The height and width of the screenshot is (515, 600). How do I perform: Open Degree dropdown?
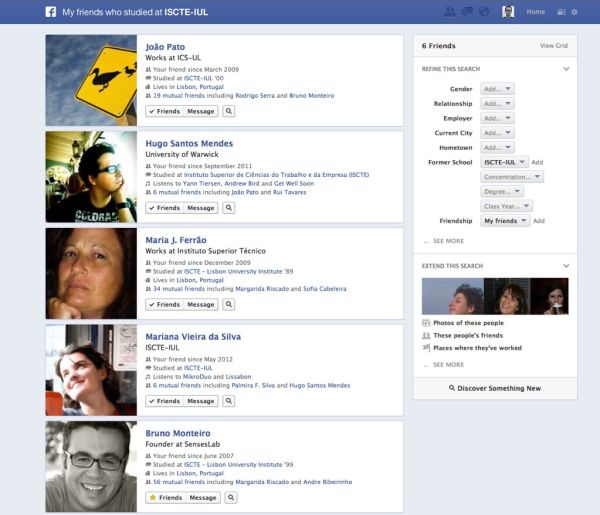click(502, 191)
